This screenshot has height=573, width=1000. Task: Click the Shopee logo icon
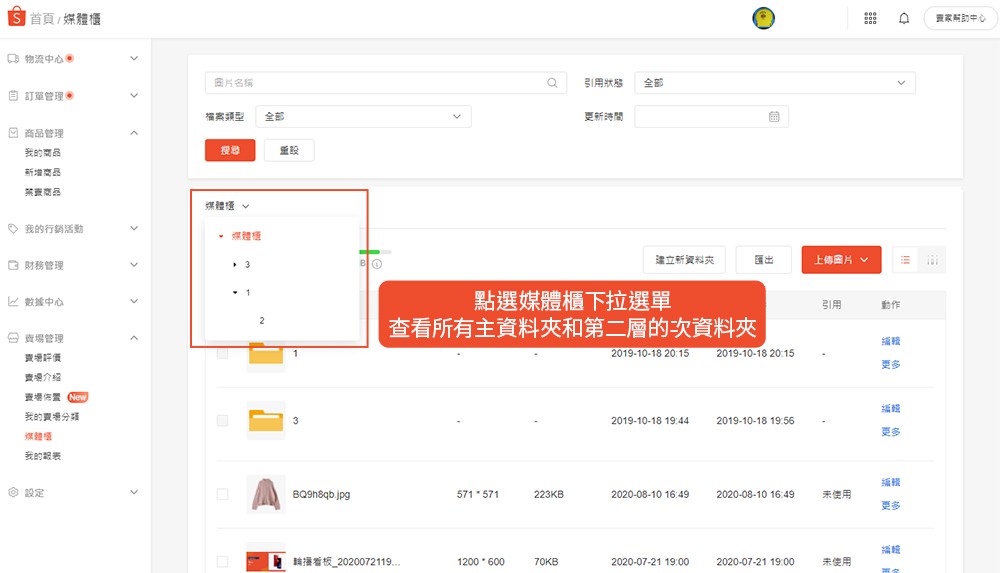point(15,18)
